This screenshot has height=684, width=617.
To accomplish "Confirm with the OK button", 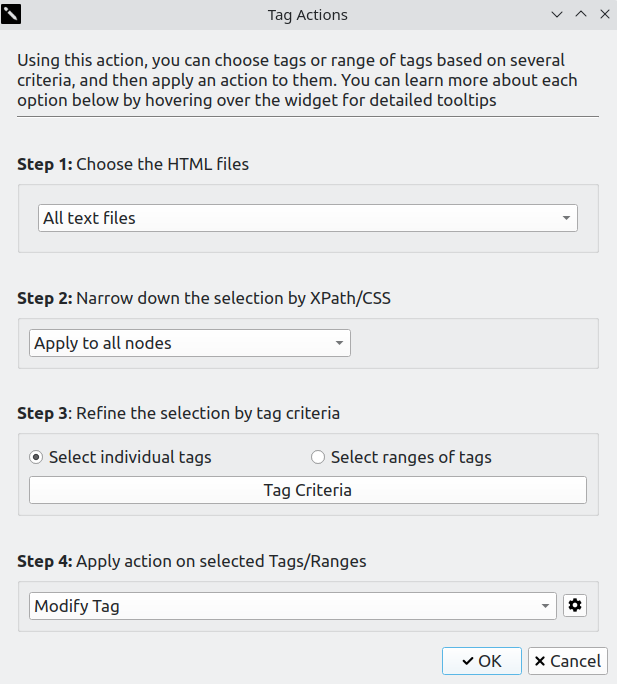I will pyautogui.click(x=481, y=661).
